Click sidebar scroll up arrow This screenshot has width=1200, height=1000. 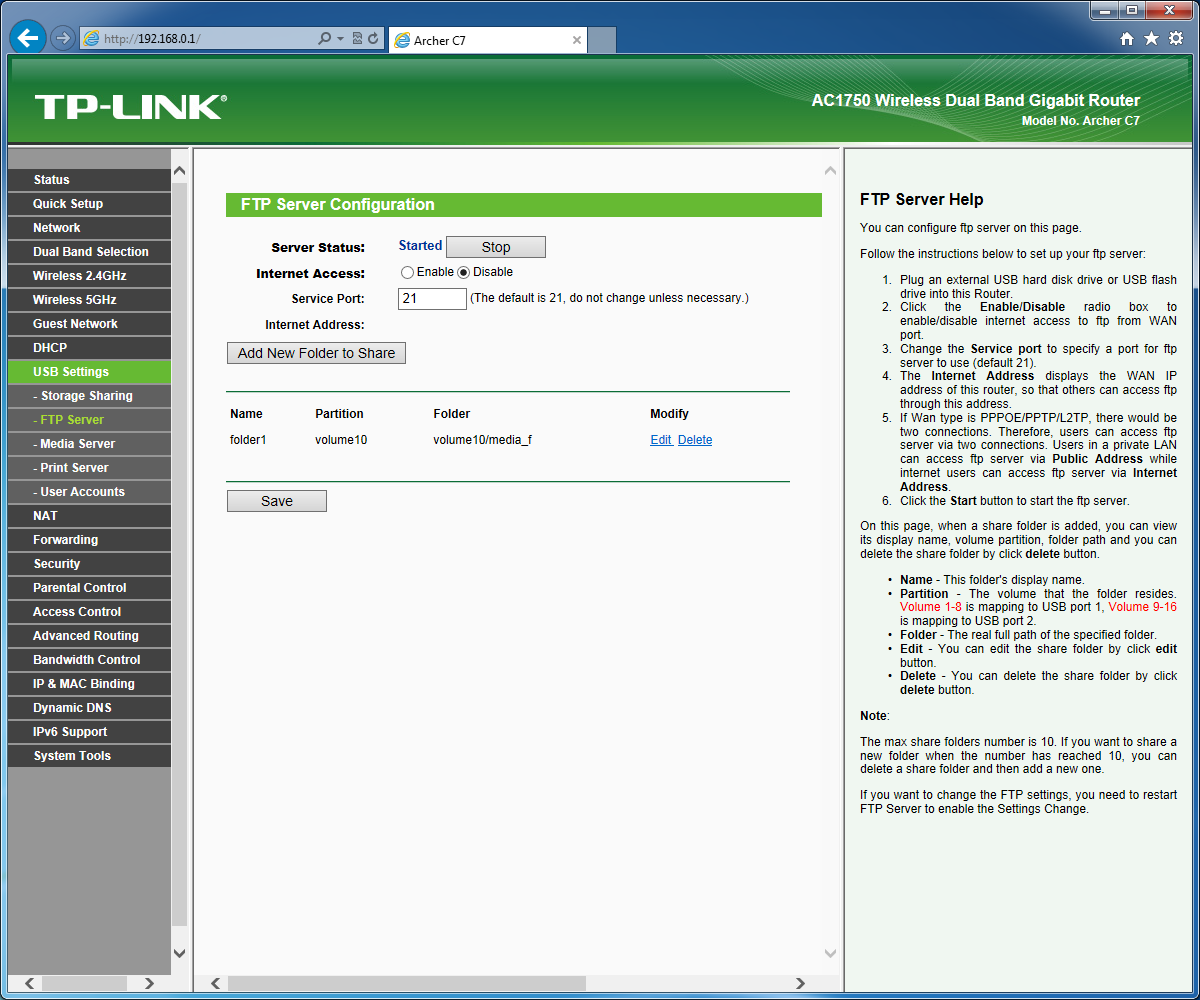click(180, 171)
